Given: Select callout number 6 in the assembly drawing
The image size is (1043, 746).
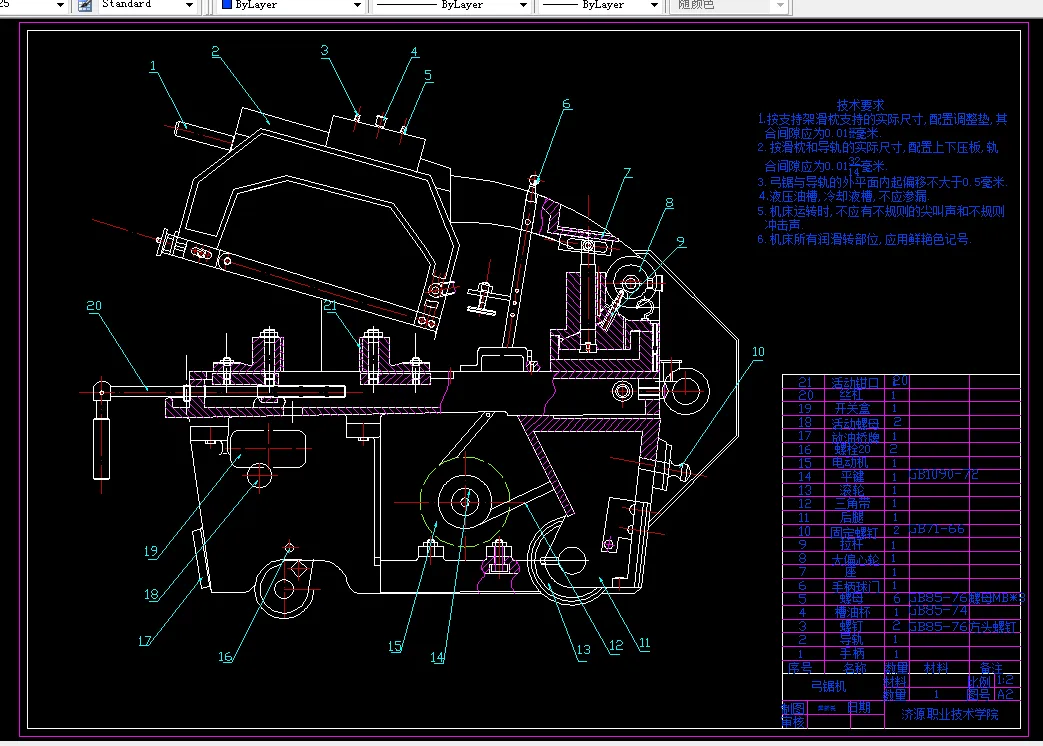Looking at the screenshot, I should (x=566, y=104).
